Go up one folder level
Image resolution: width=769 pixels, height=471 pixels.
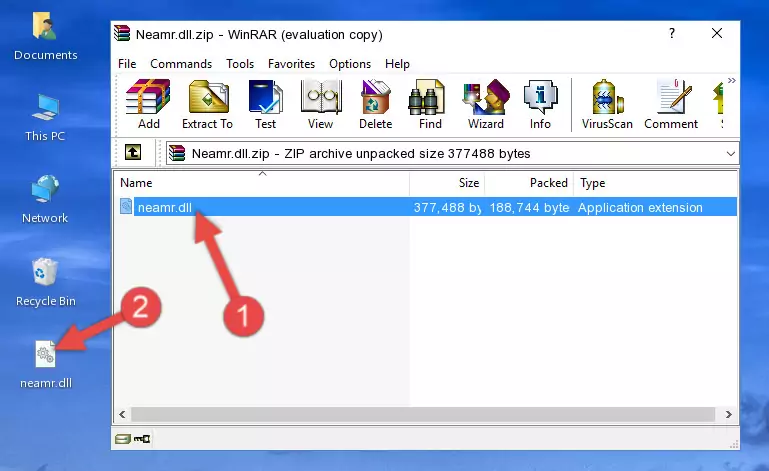click(133, 152)
